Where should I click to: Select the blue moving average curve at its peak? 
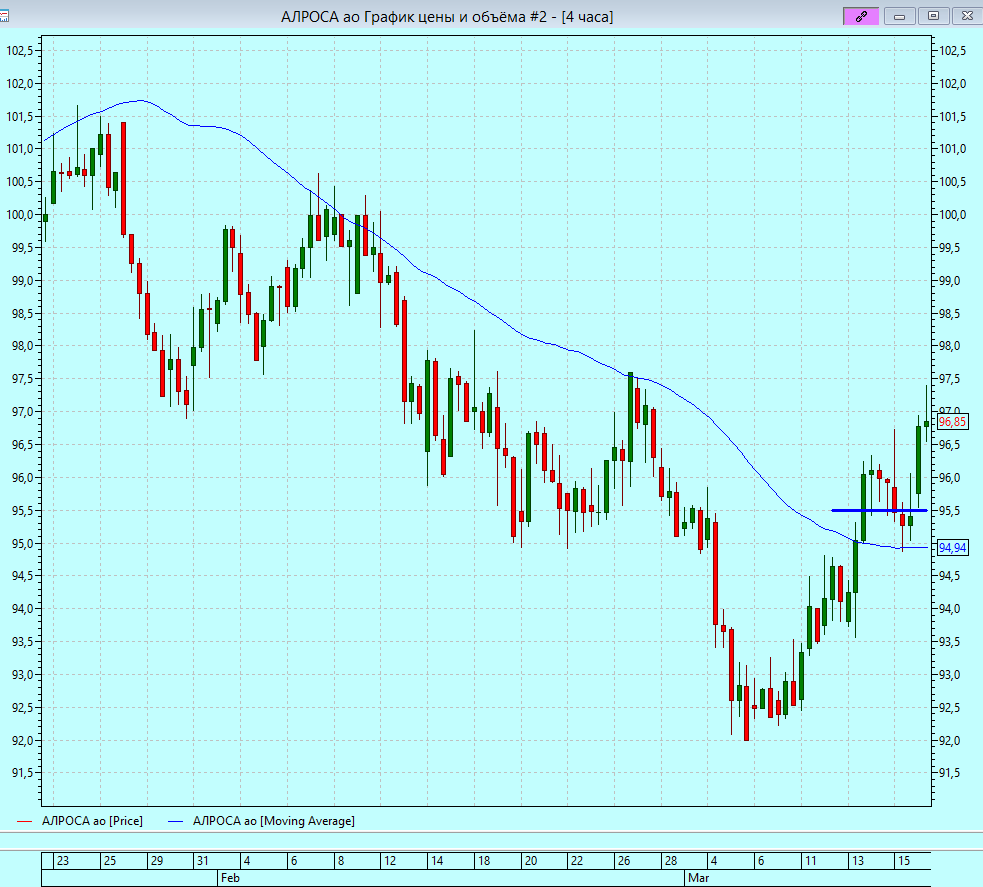140,100
